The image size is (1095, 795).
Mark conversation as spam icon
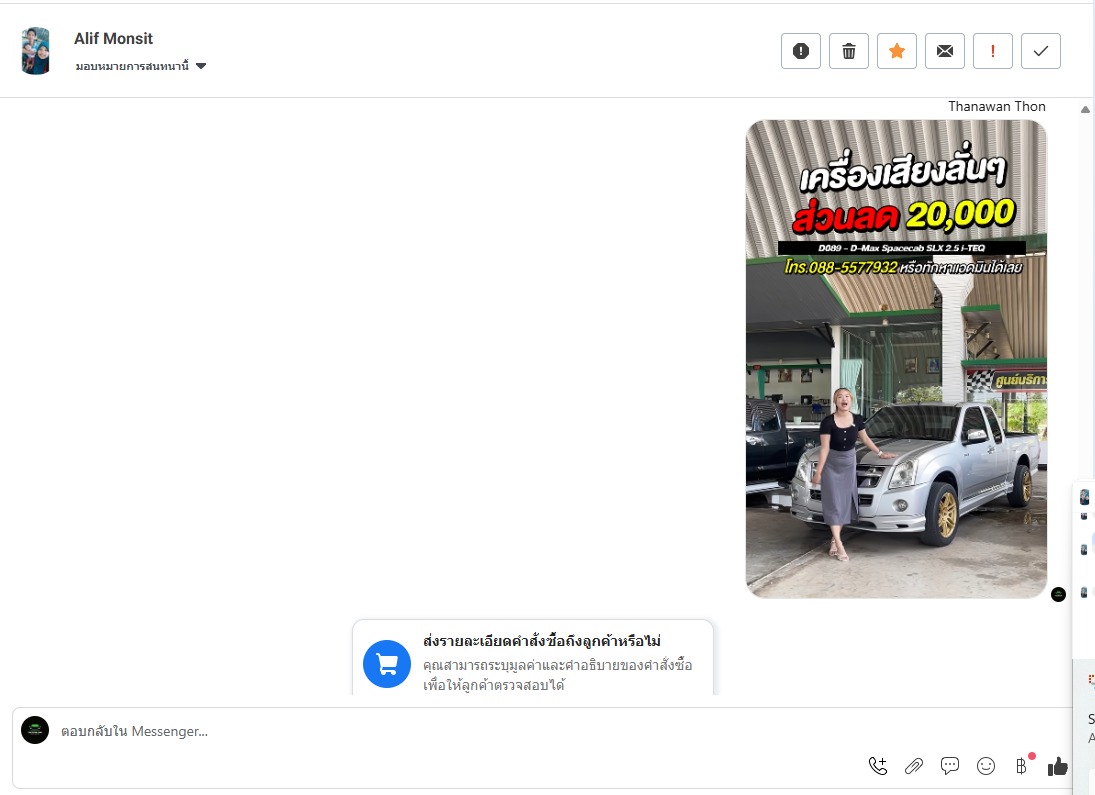click(800, 51)
